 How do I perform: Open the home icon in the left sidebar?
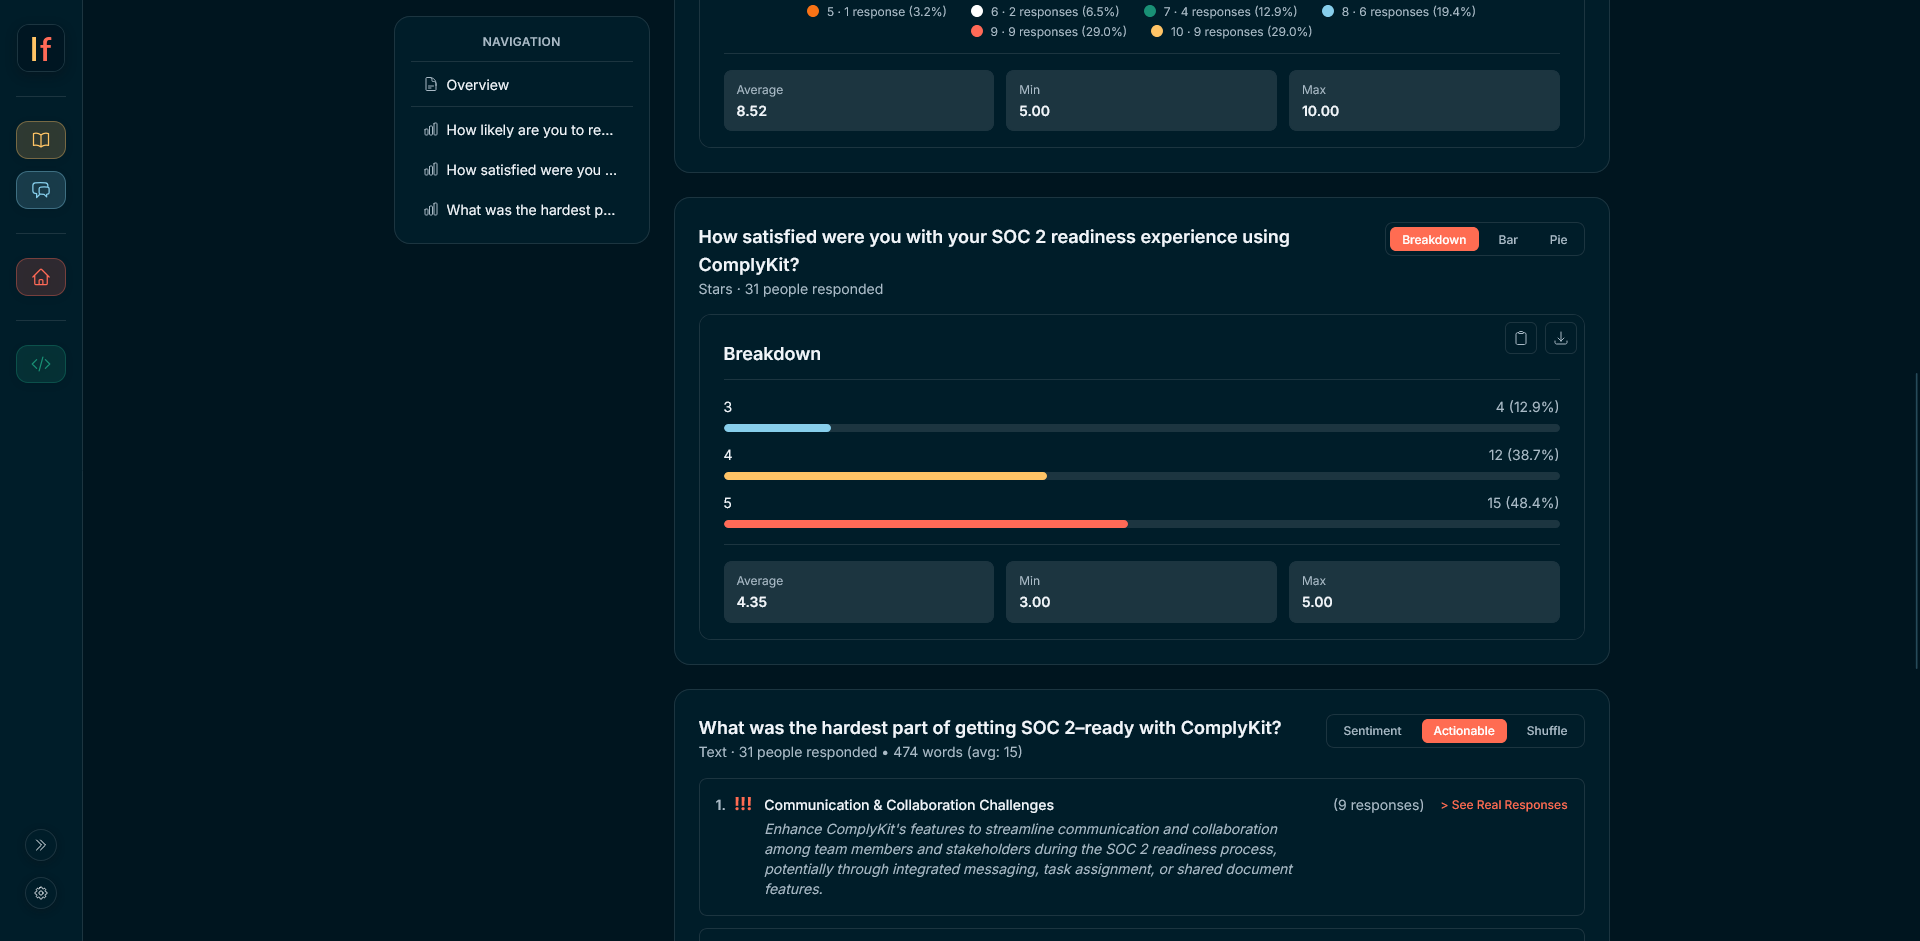41,277
